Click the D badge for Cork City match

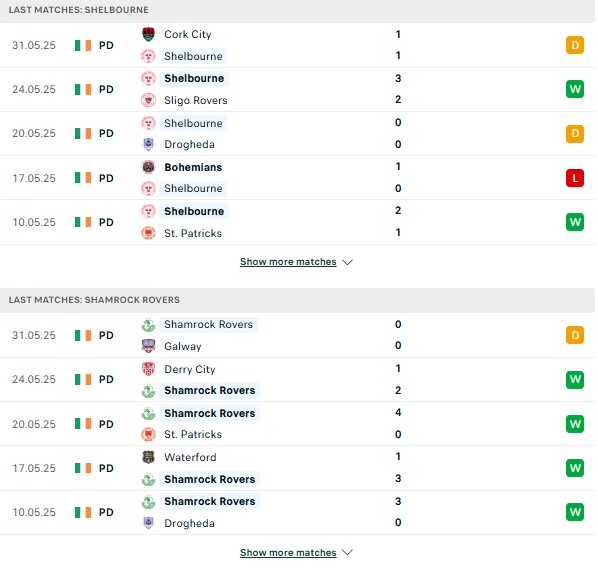575,45
